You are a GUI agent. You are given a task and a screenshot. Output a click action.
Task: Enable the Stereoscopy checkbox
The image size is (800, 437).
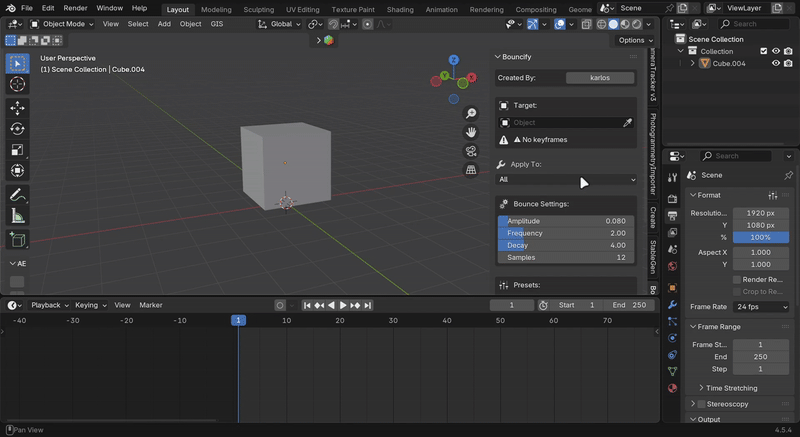(702, 404)
